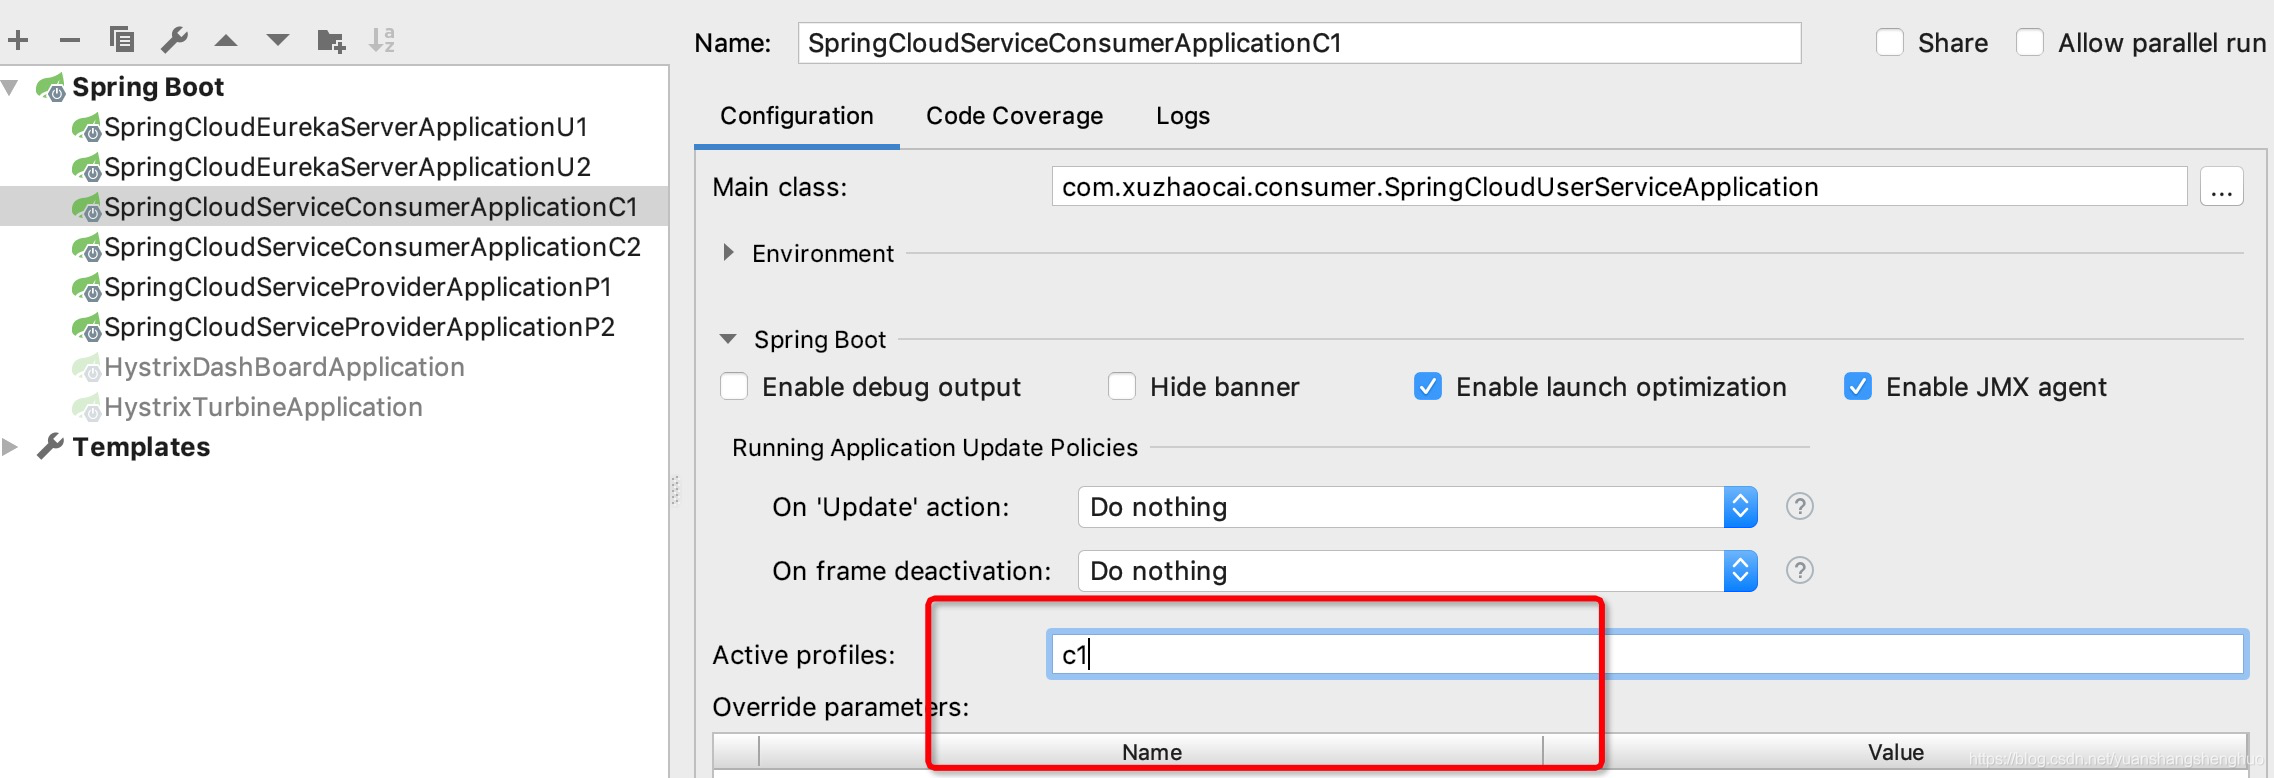Expand the Templates tree node
Viewport: 2274px width, 778px height.
[x=10, y=447]
